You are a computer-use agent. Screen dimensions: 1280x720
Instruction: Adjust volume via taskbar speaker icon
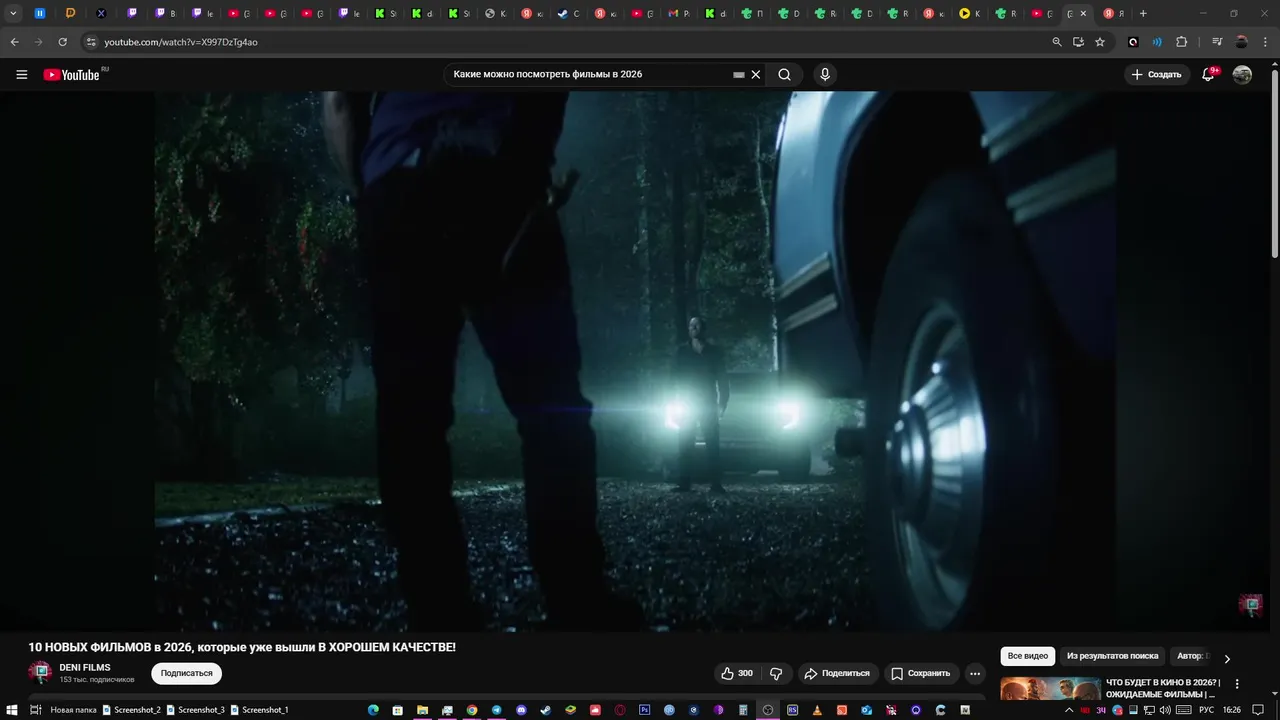point(1165,710)
